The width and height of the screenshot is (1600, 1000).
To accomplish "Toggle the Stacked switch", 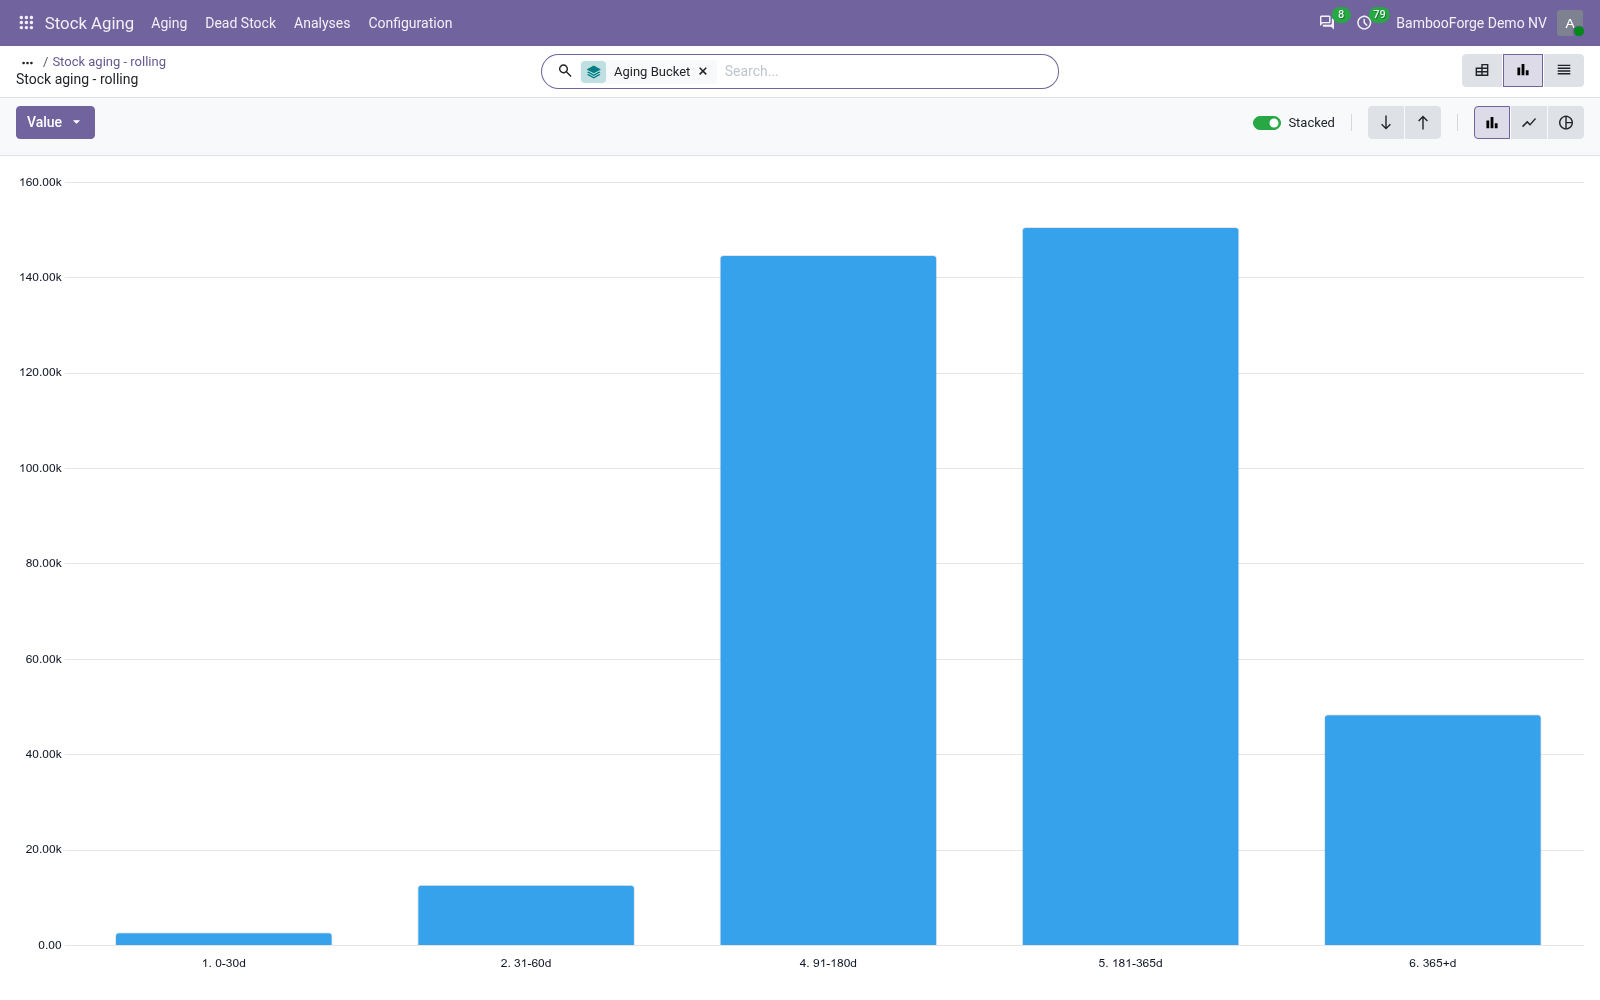I will click(1267, 123).
